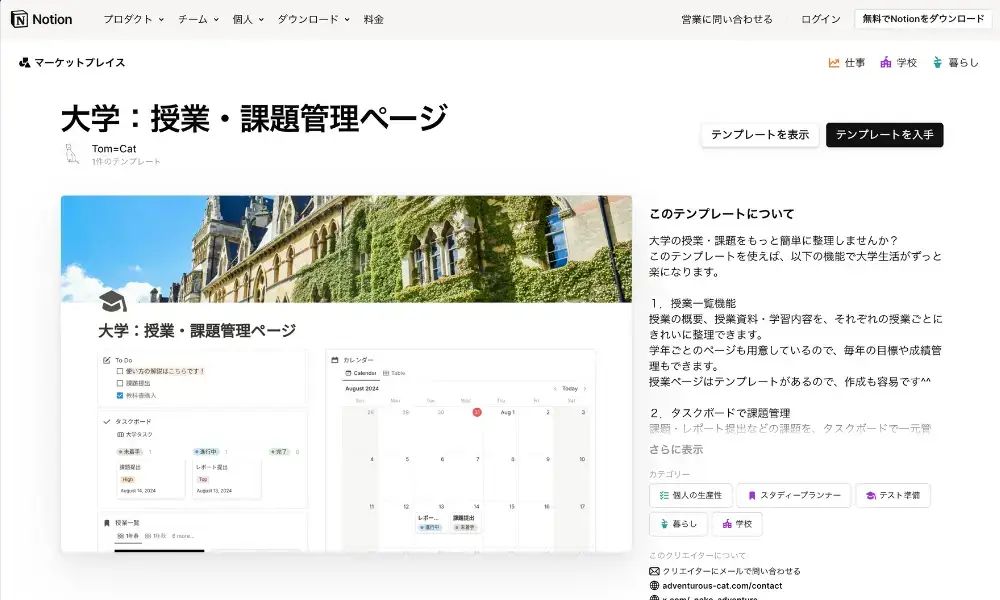Image resolution: width=1000 pixels, height=600 pixels.
Task: Open the ダウンロード dropdown menu
Action: tap(314, 19)
